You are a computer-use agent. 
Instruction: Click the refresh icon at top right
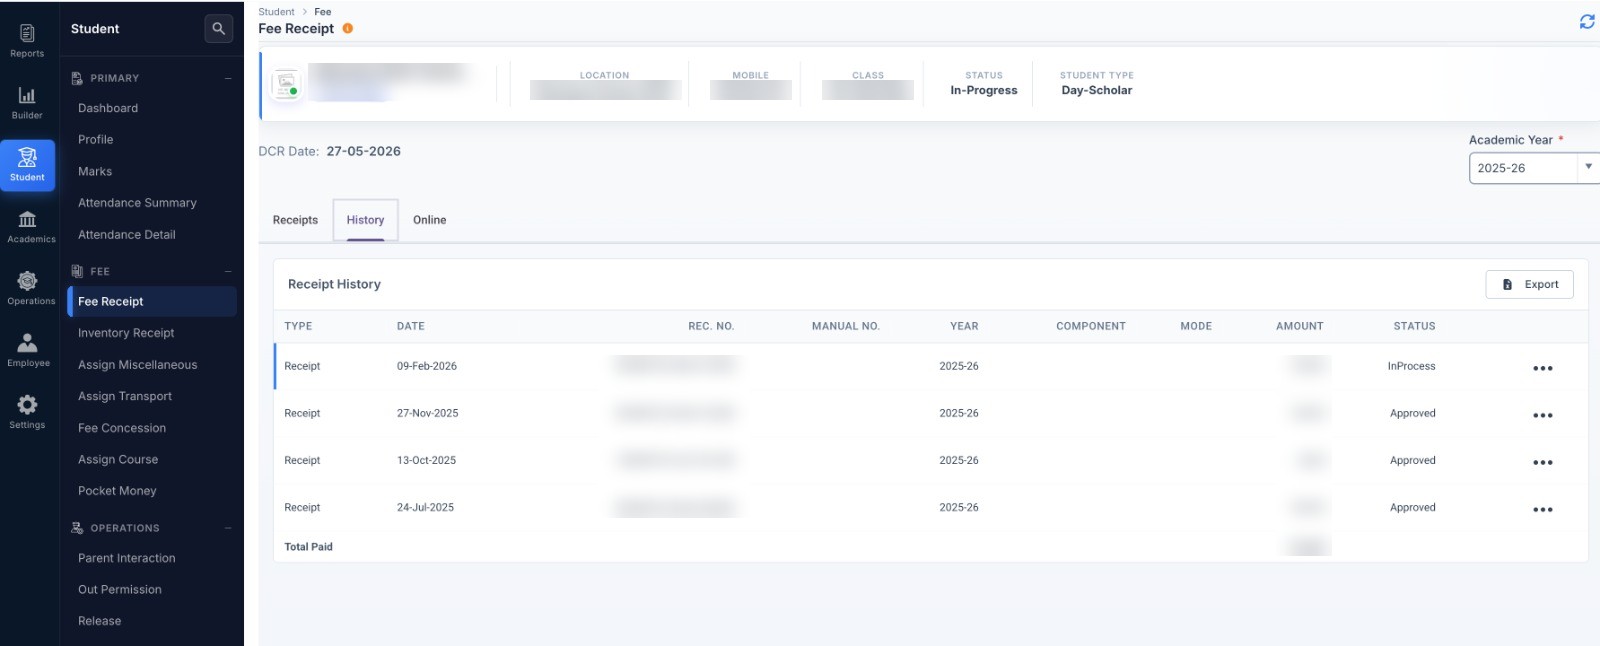pyautogui.click(x=1587, y=21)
